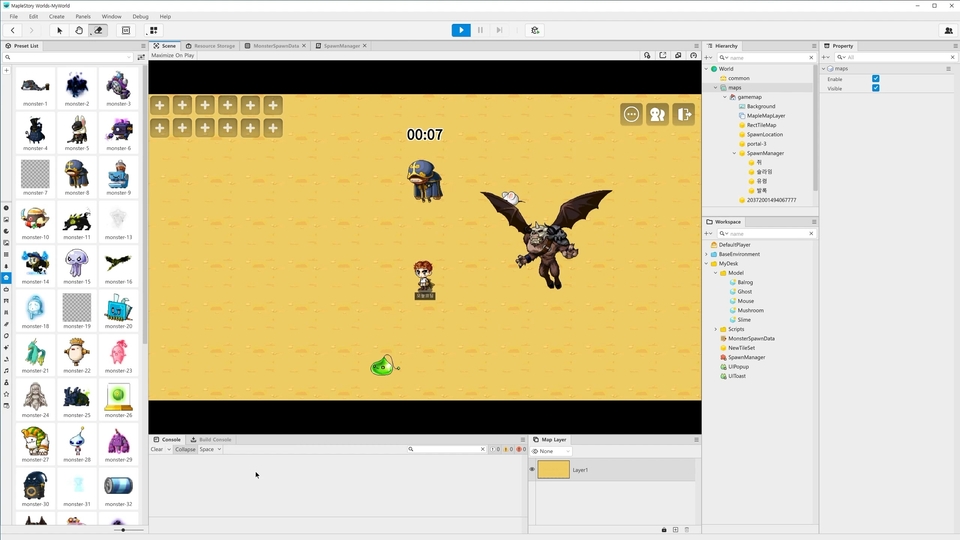Open the Debug menu

[140, 17]
